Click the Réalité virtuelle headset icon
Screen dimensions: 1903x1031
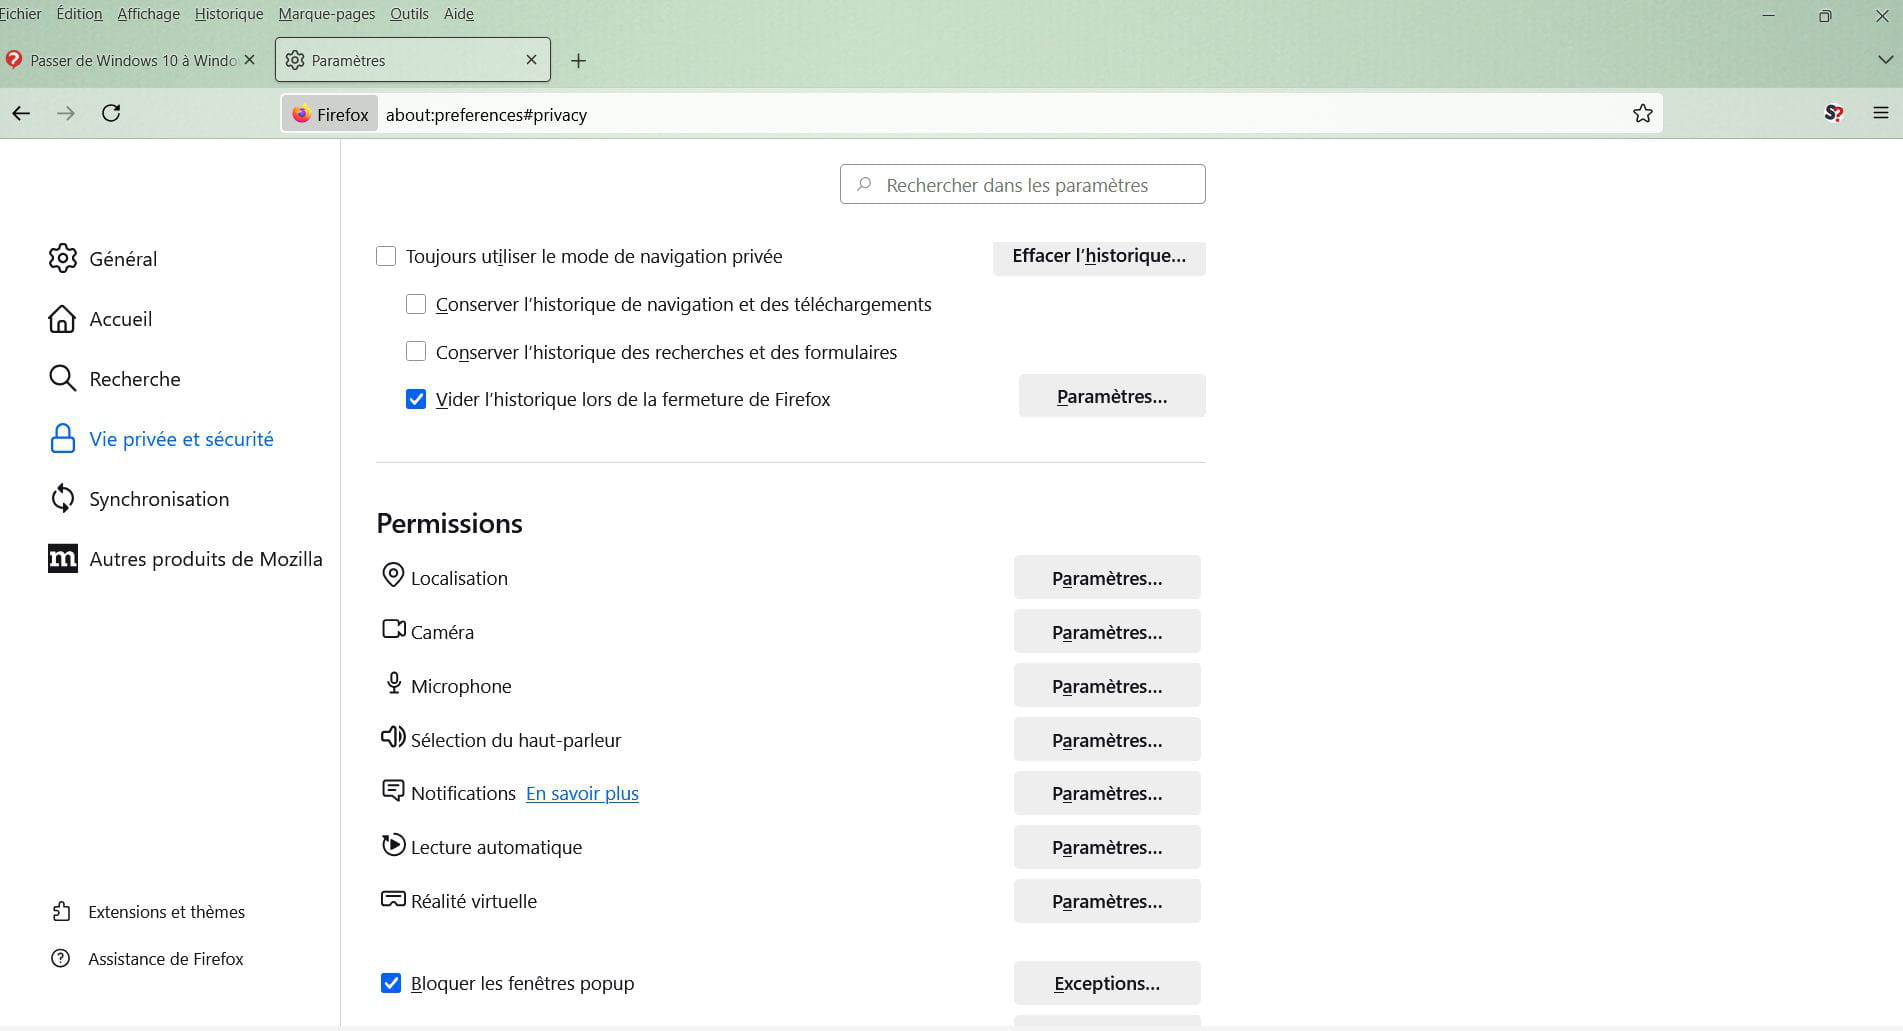[393, 898]
